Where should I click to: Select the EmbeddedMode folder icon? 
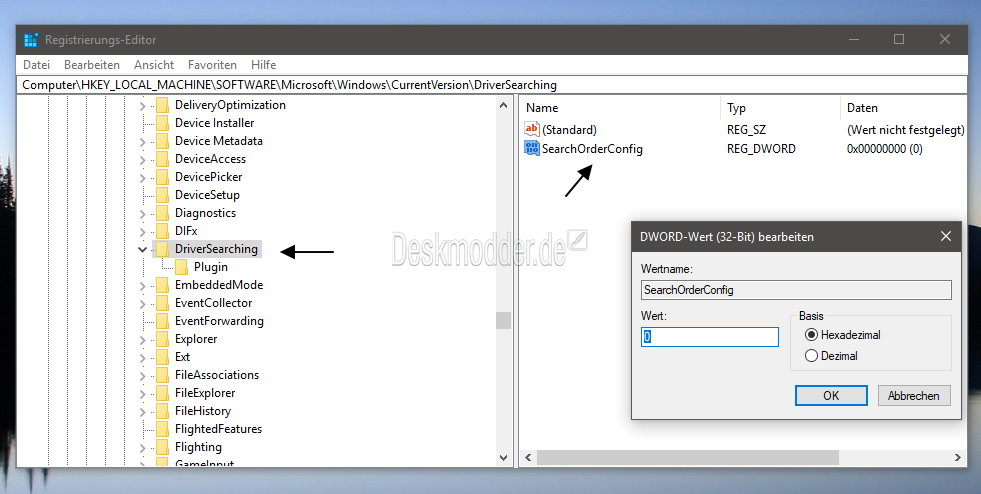click(x=162, y=285)
